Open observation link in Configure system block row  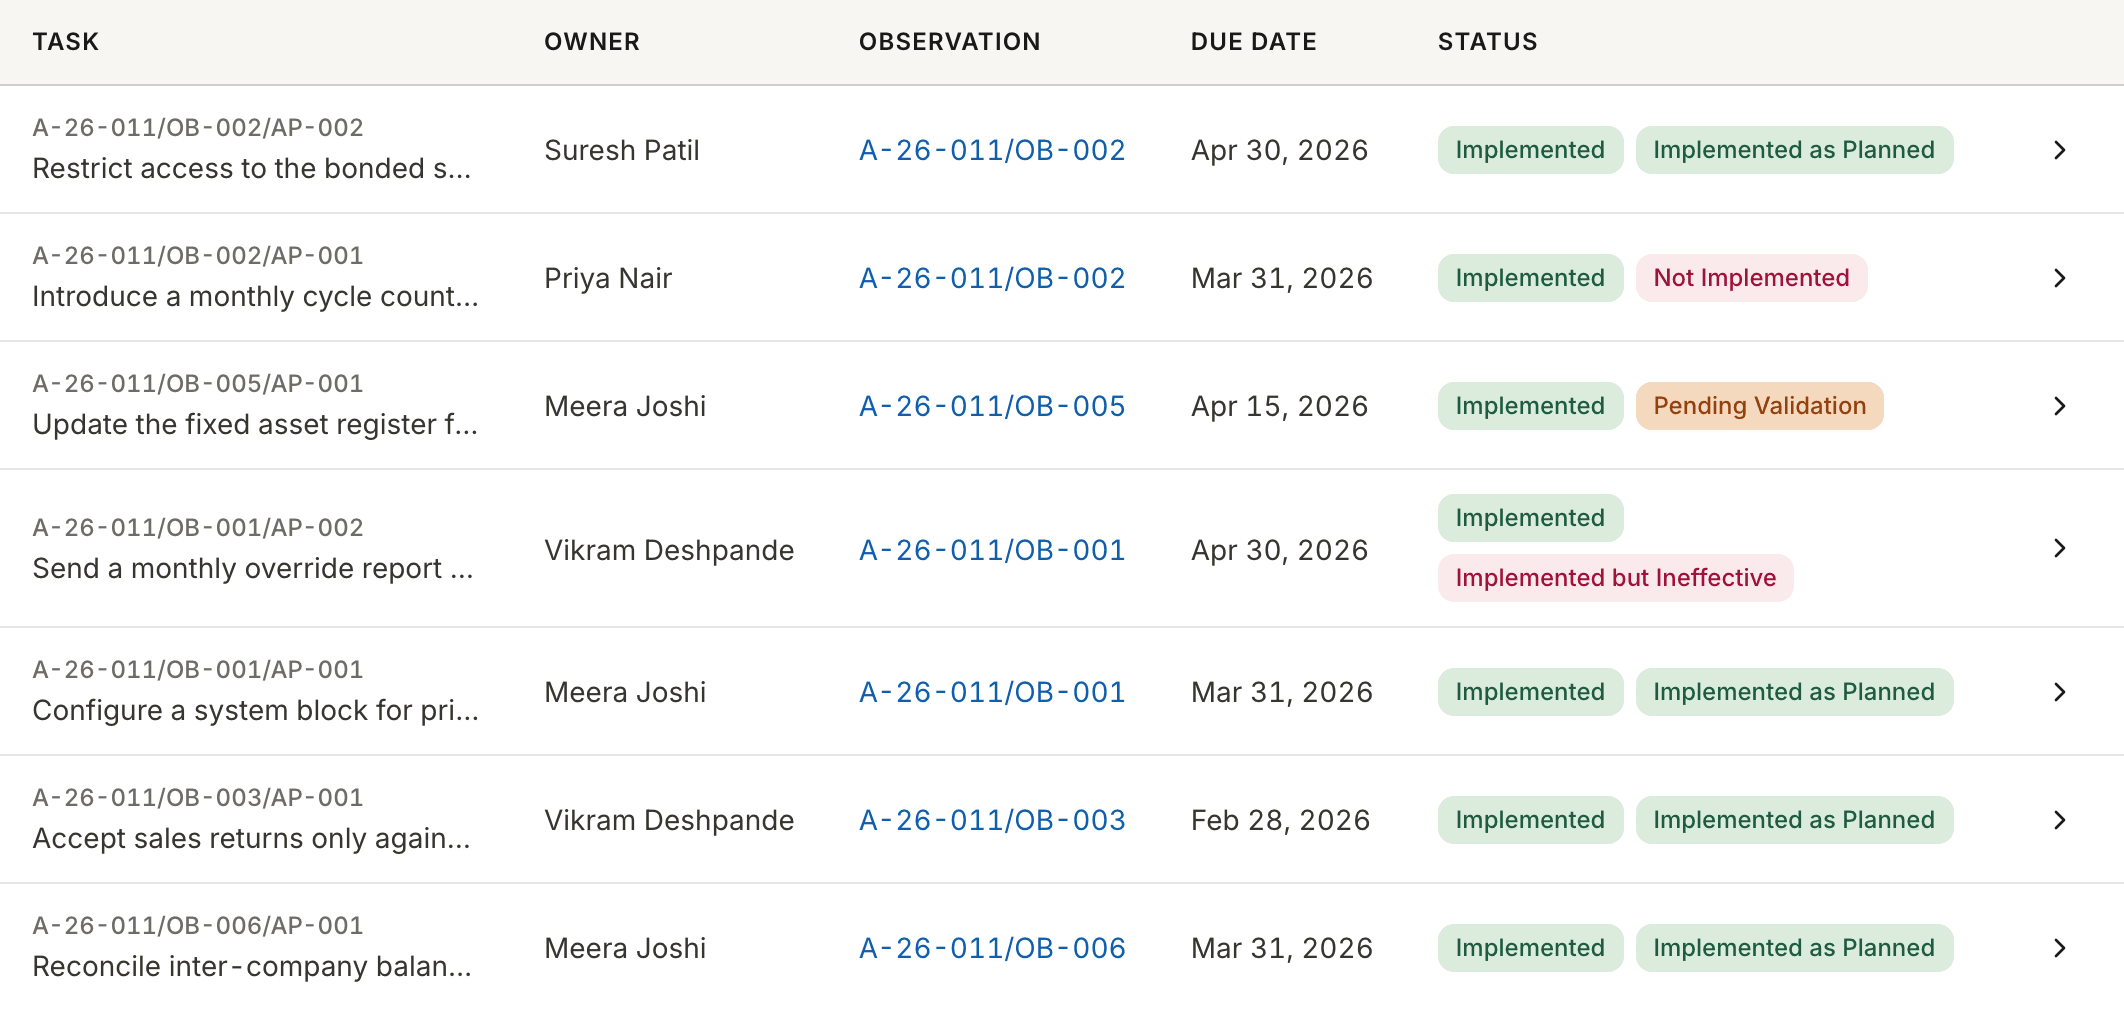point(992,692)
